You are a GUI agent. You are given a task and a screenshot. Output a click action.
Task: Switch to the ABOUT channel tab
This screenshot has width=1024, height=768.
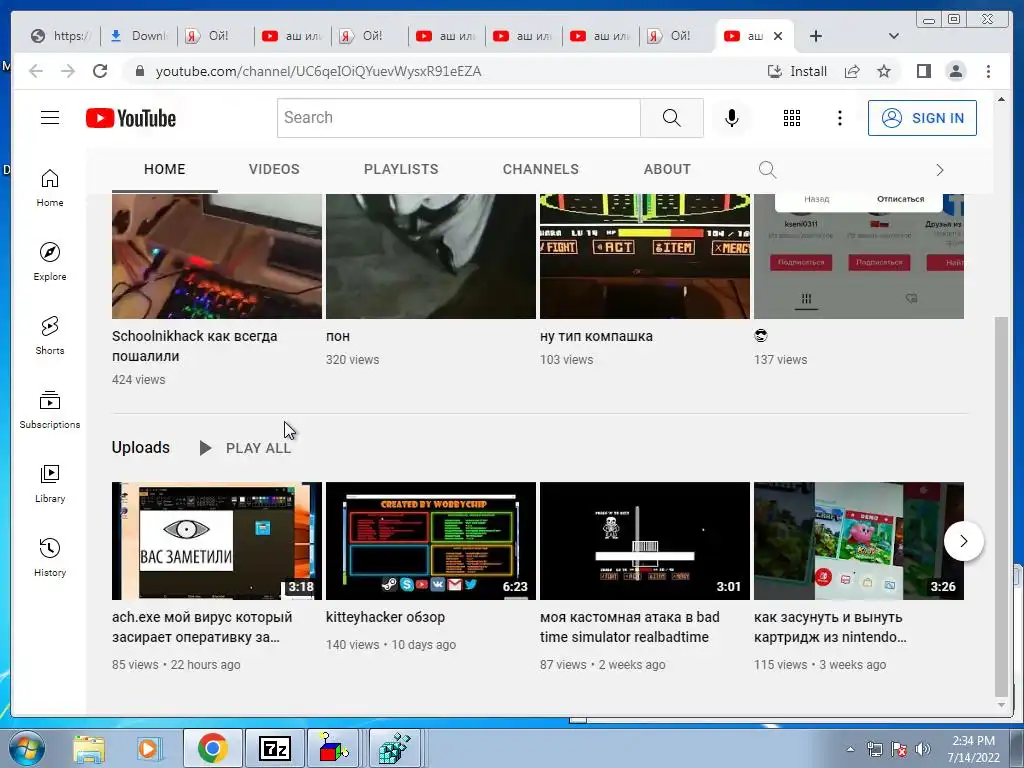coord(667,169)
